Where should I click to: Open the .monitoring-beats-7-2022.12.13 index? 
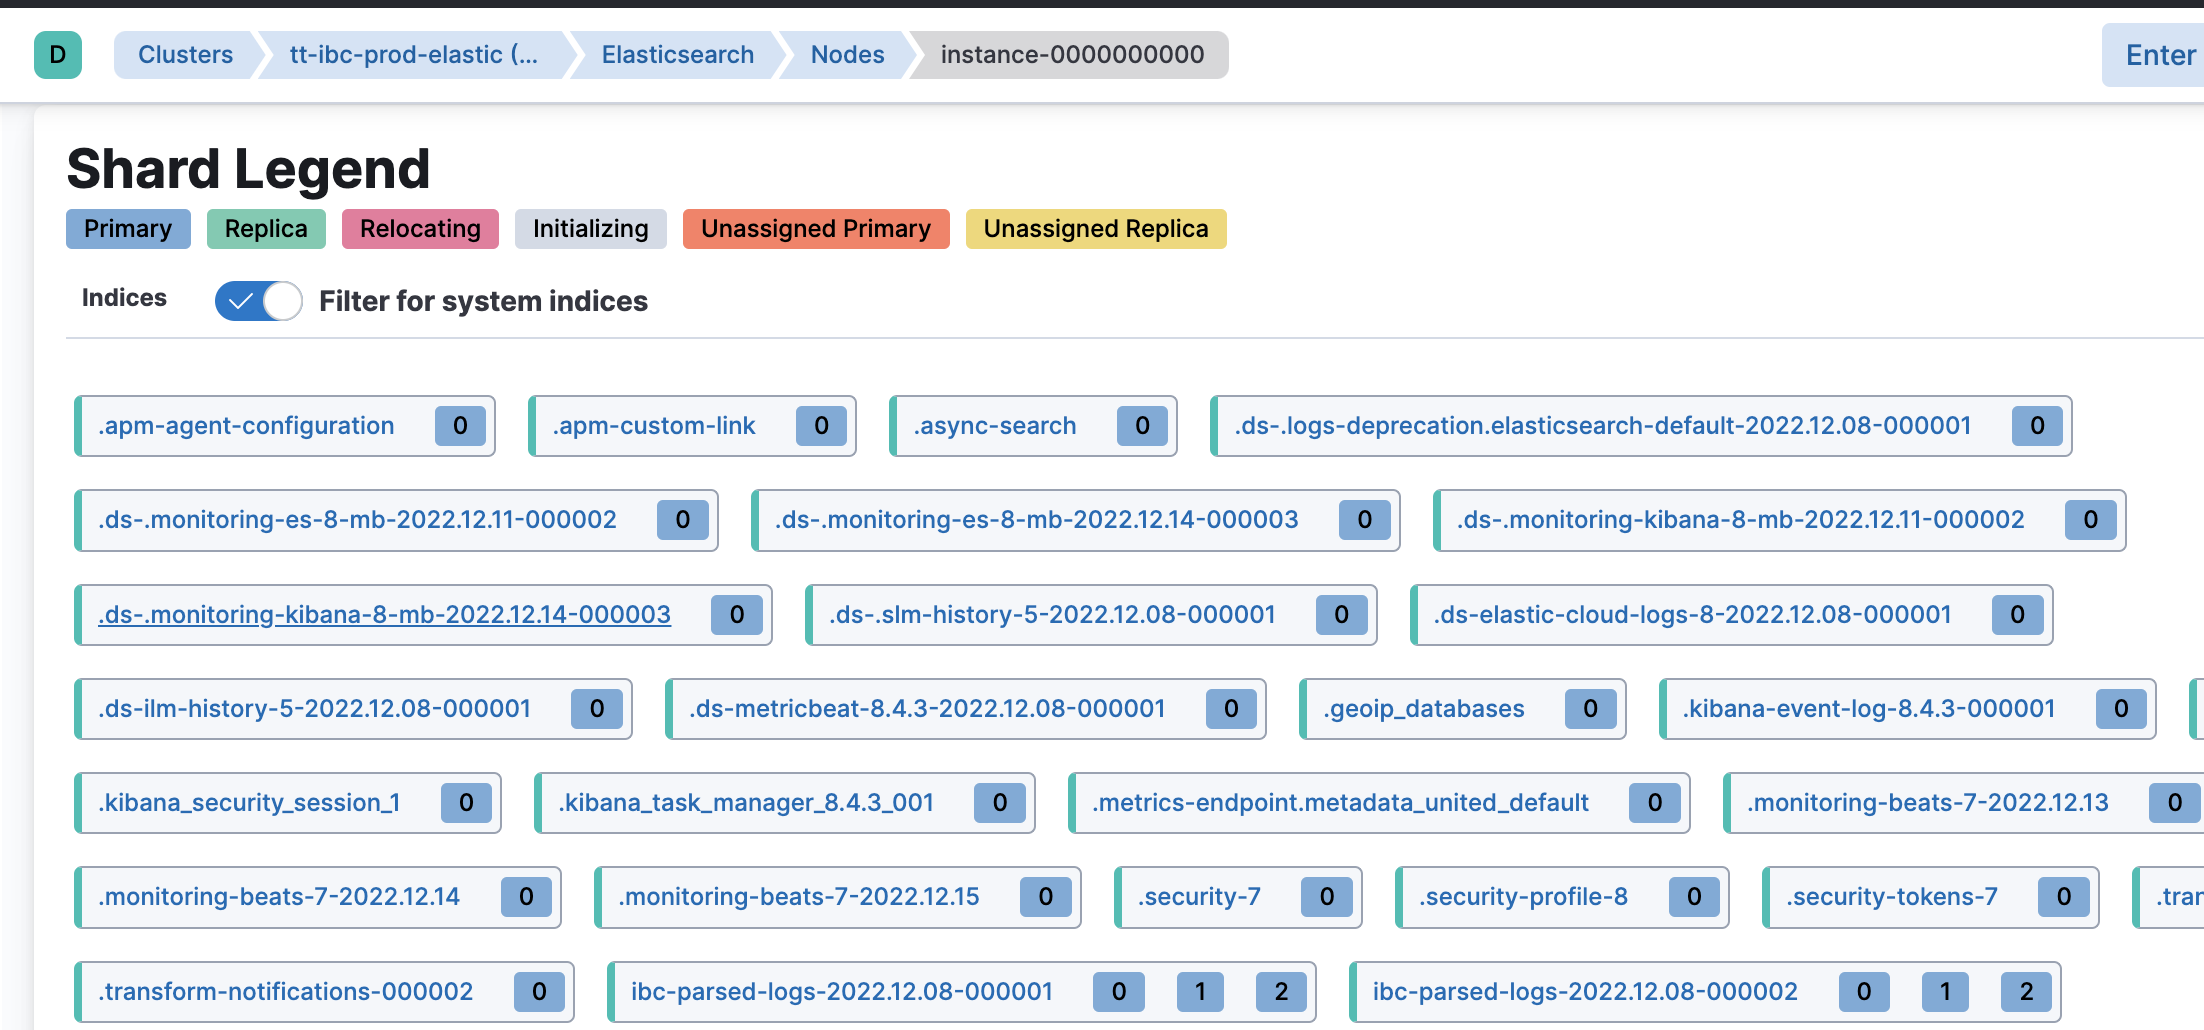tap(1928, 803)
